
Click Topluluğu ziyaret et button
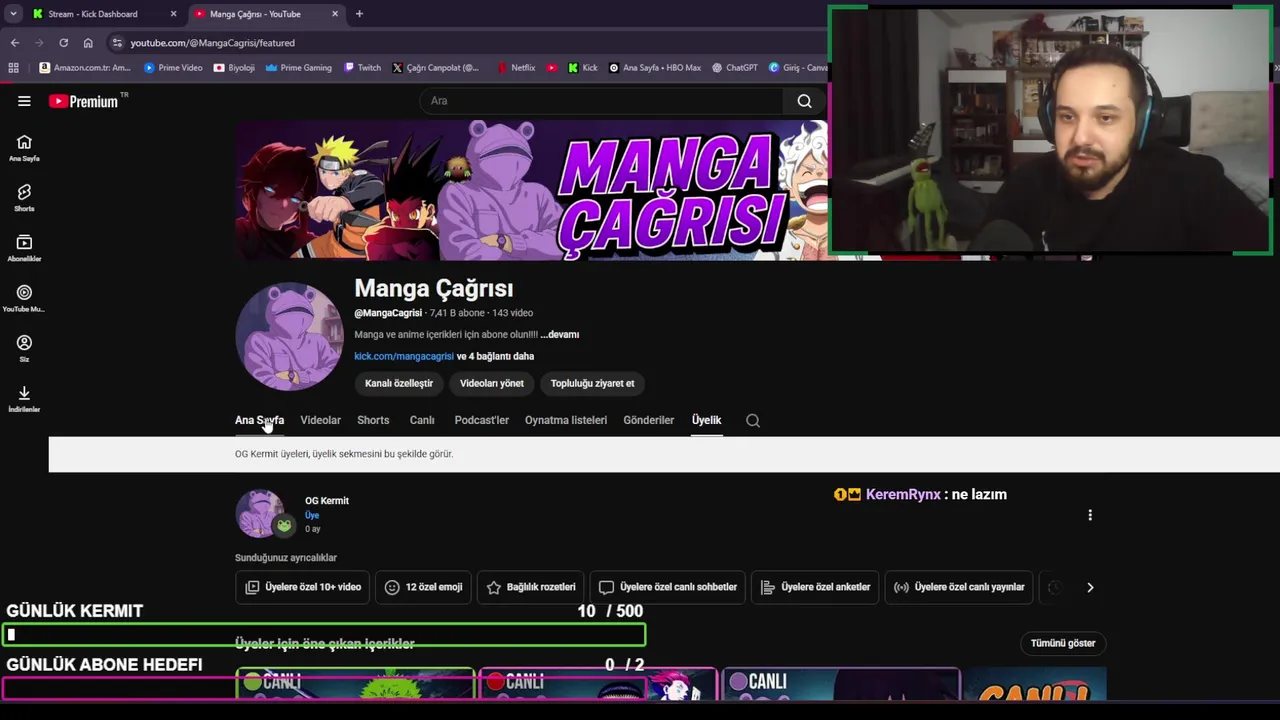point(592,383)
